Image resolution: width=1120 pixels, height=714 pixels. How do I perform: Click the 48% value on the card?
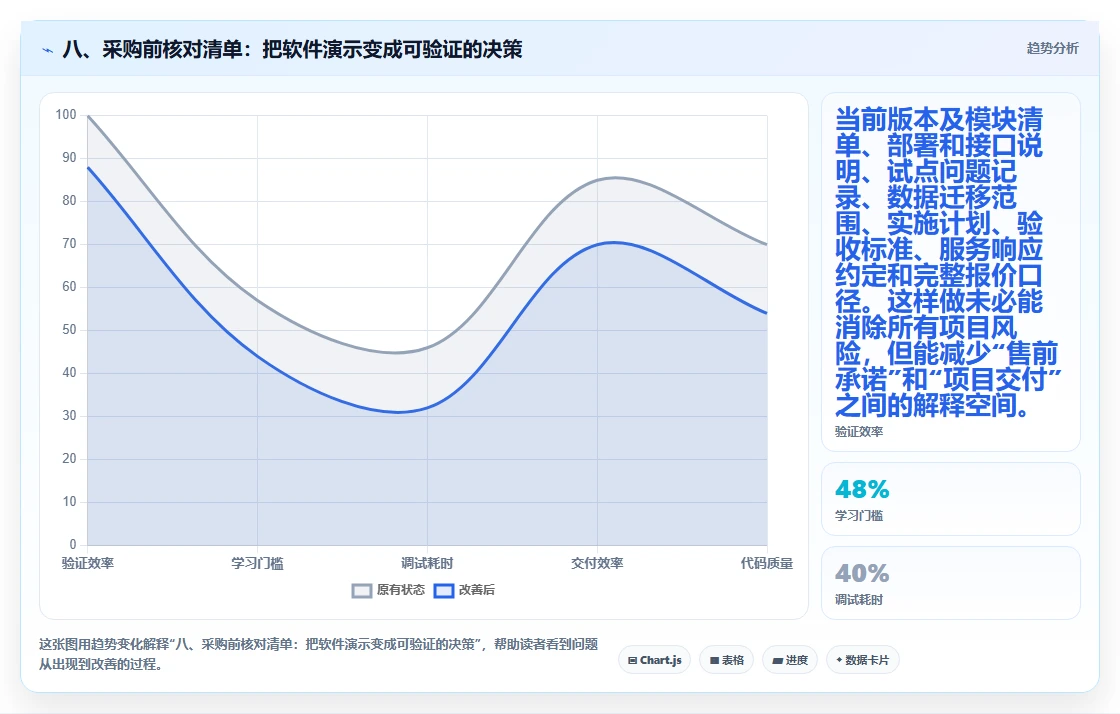coord(862,489)
